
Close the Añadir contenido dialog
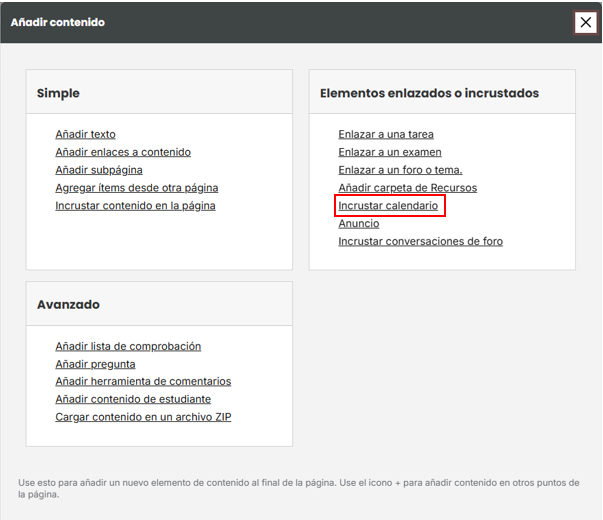585,22
